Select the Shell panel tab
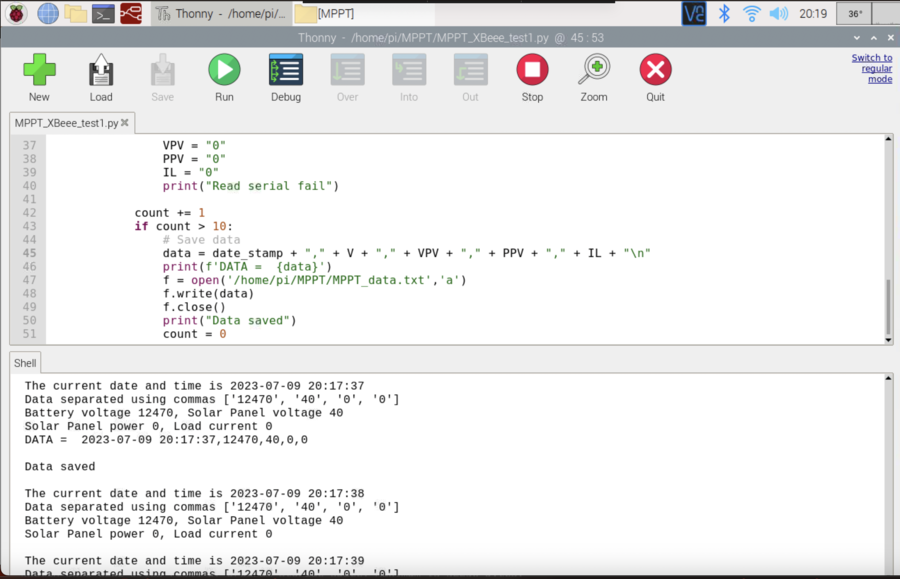 coord(25,363)
